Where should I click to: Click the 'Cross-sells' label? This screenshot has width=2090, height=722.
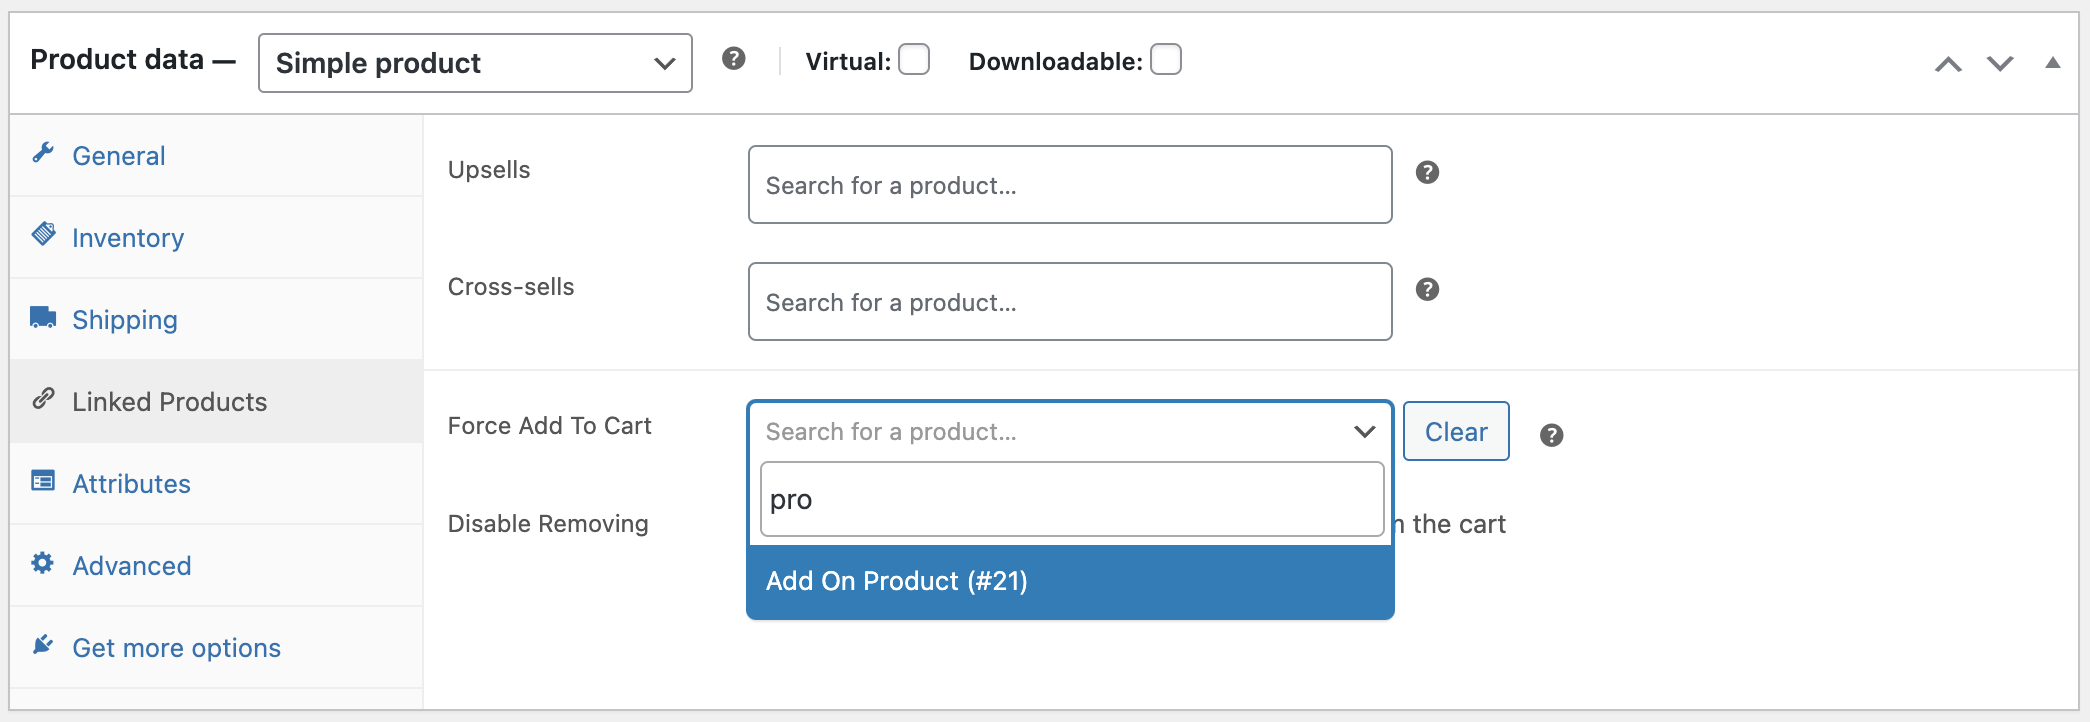[511, 287]
